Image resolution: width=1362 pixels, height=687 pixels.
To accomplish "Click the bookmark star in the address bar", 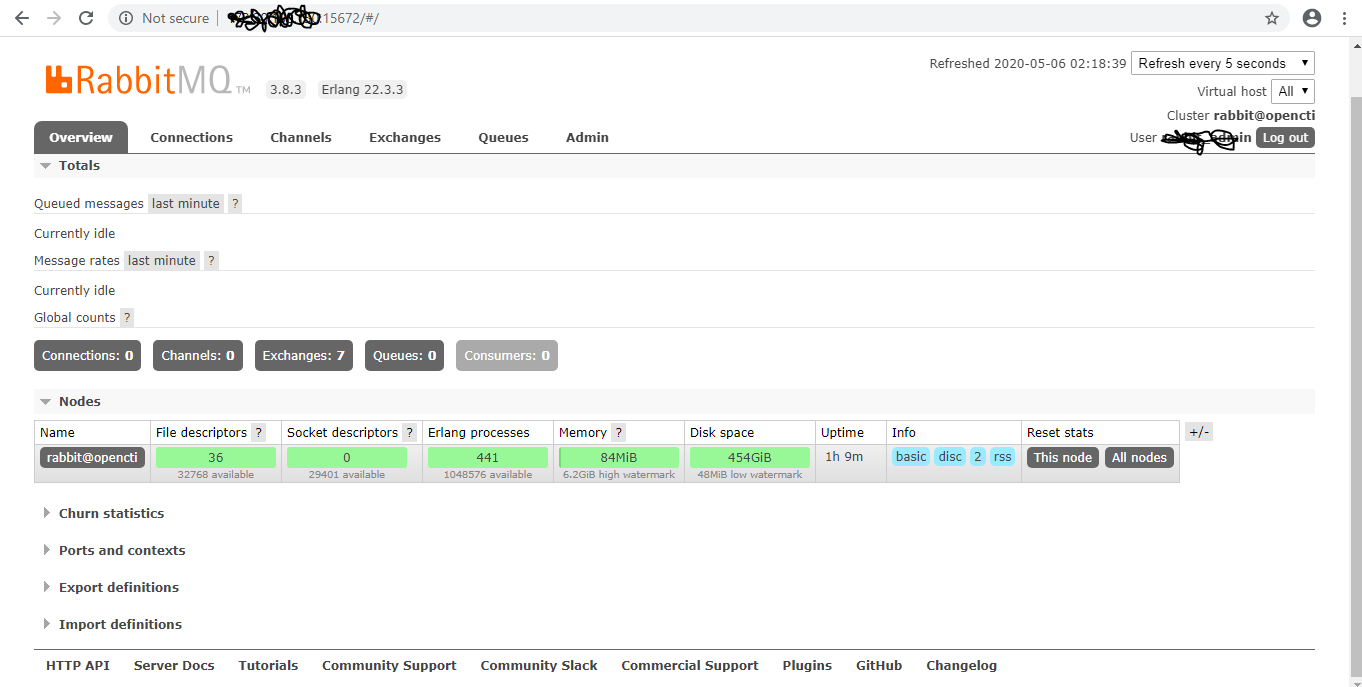I will (1271, 17).
